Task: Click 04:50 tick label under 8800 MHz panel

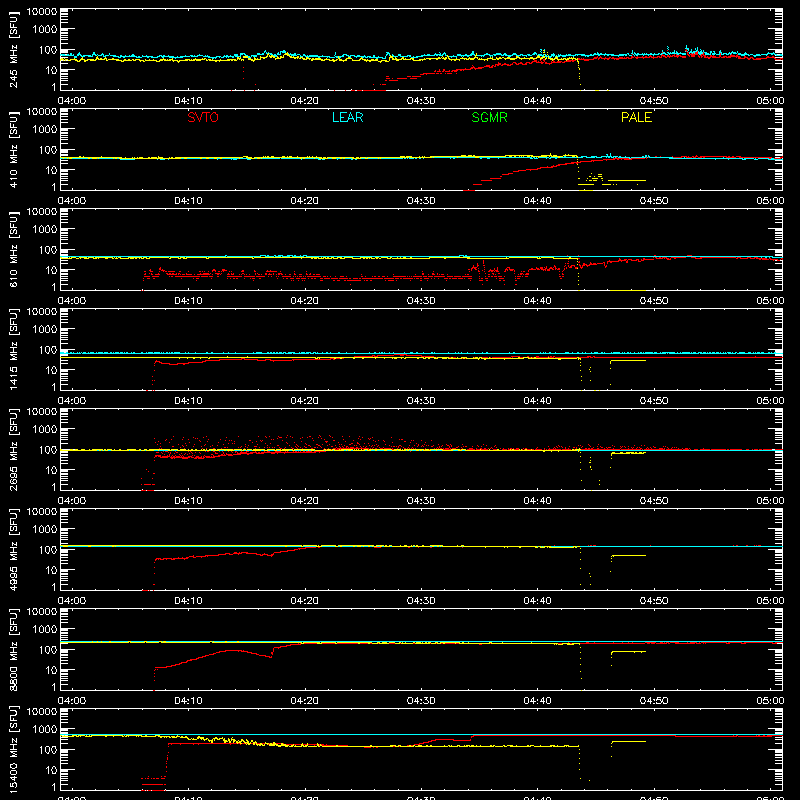Action: coord(654,701)
